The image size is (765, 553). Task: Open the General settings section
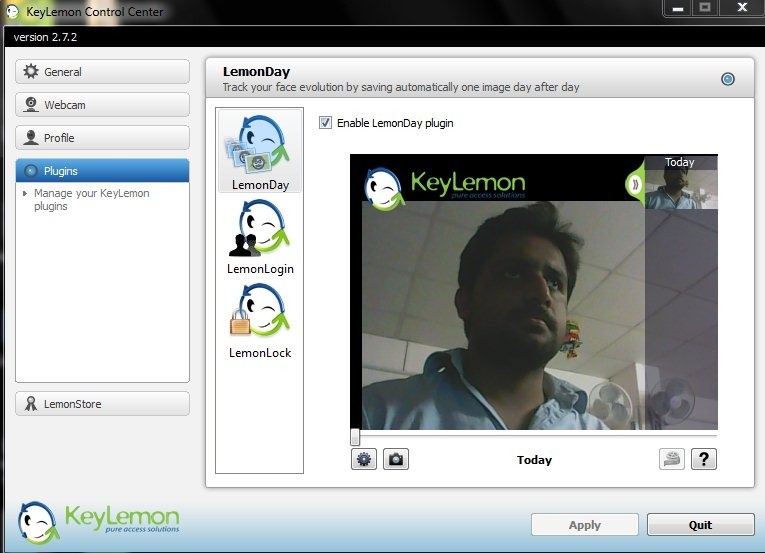pos(102,72)
